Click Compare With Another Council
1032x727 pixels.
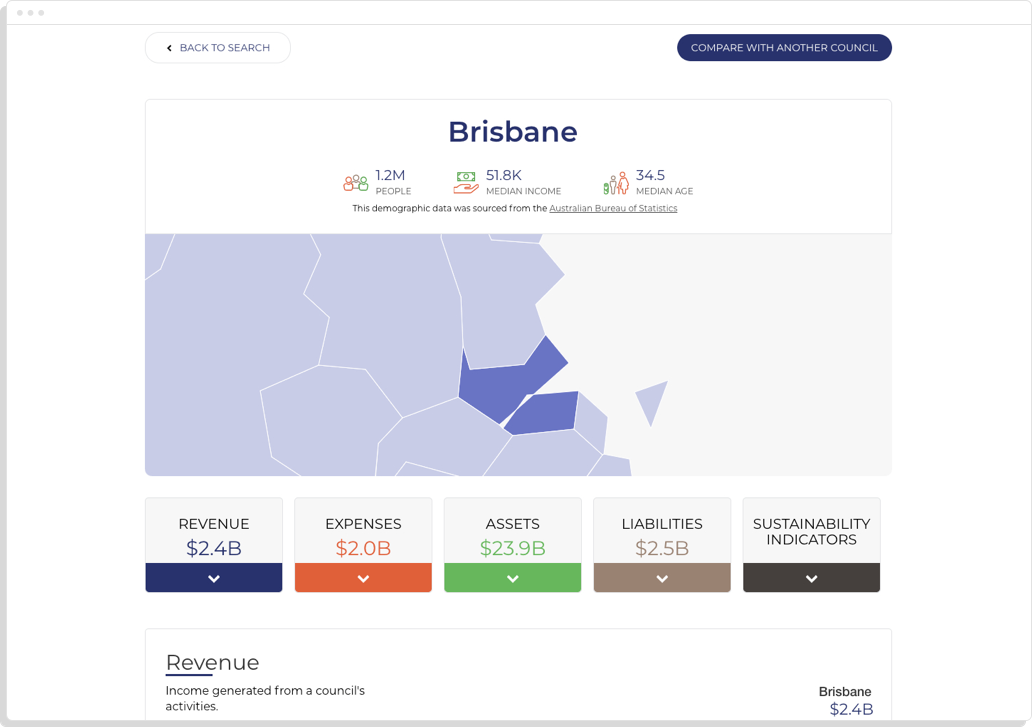tap(784, 47)
